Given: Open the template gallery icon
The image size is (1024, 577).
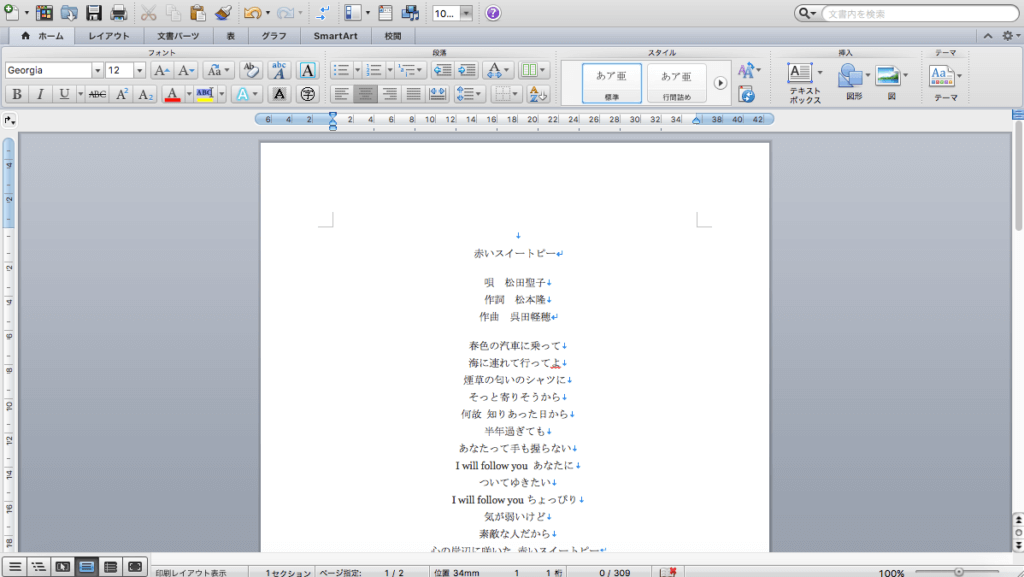Looking at the screenshot, I should coord(44,12).
